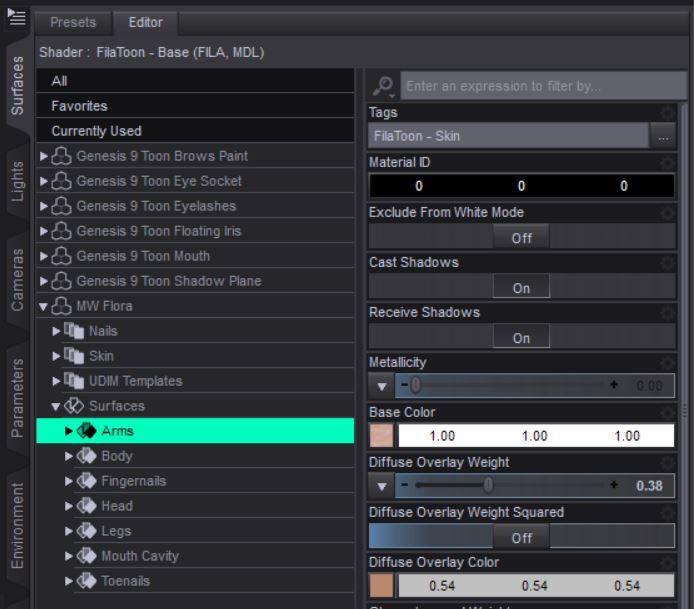Click the Nails material group icon
Viewport: 694px width, 609px height.
74,331
